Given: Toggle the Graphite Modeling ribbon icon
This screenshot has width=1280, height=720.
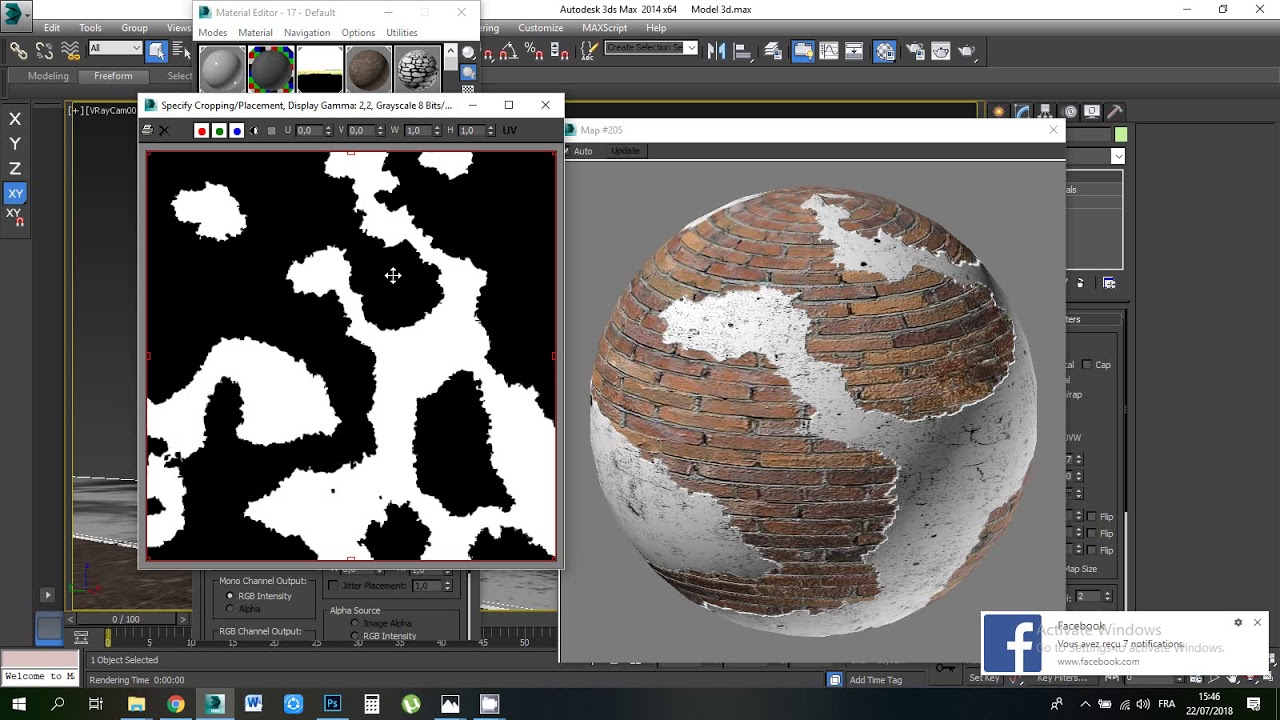Looking at the screenshot, I should coord(803,51).
